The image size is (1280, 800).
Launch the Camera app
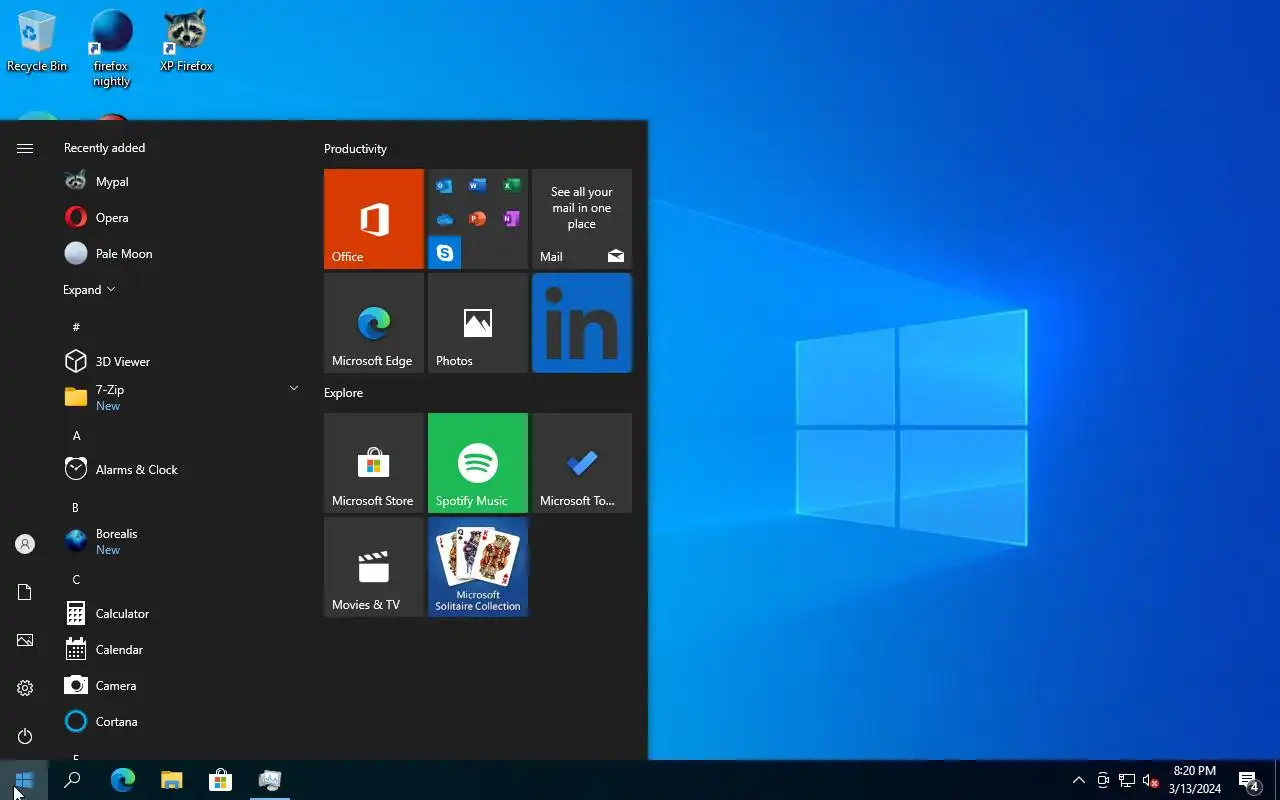pos(182,686)
